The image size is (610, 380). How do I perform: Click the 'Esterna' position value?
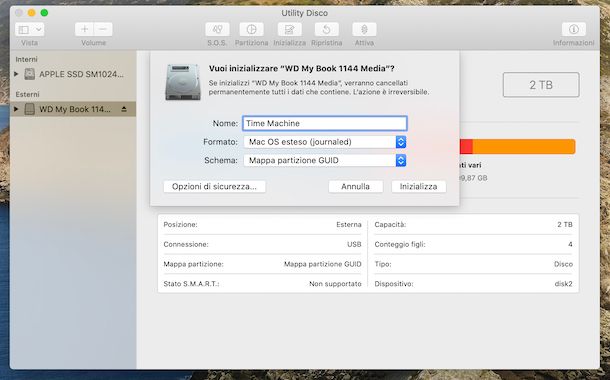click(349, 224)
